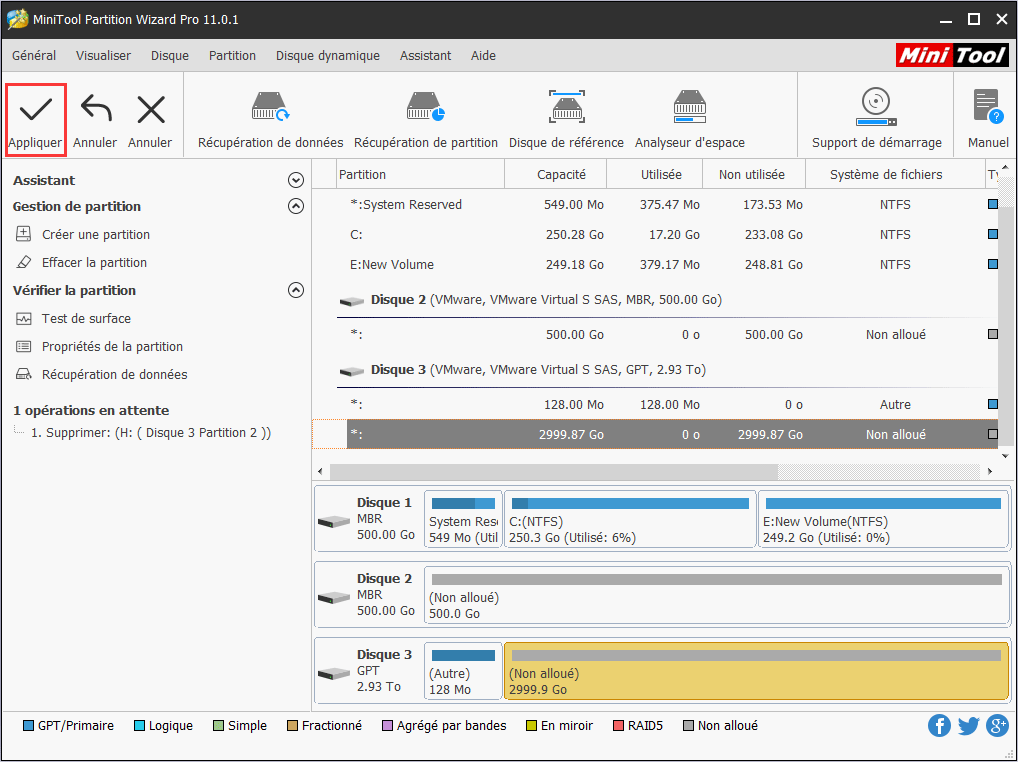Open Support de démarrage media builder
The image size is (1018, 762).
pos(876,107)
